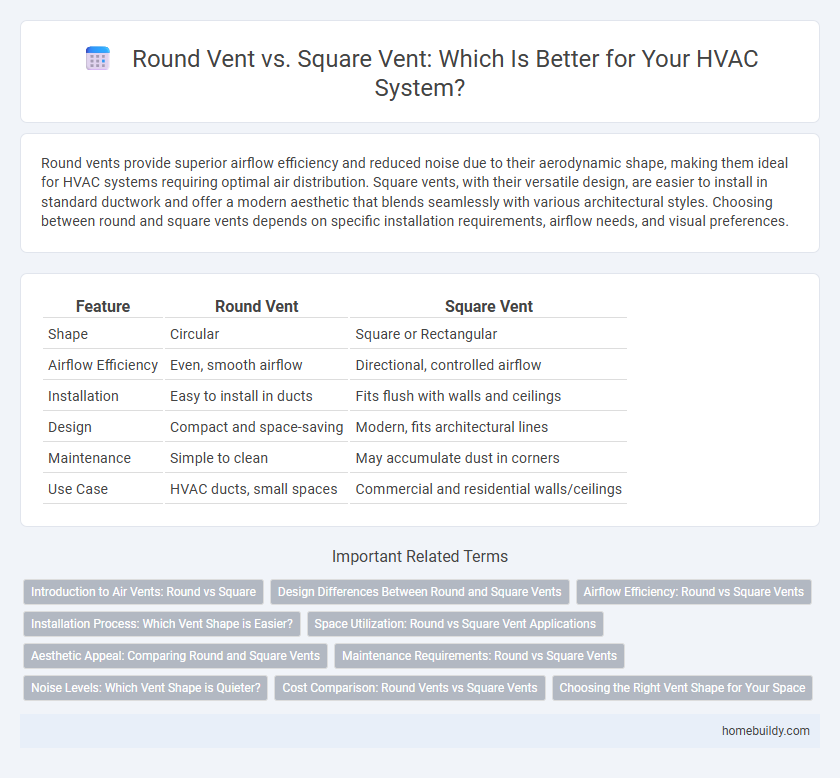Click the 'Square Vent' column header
Image resolution: width=840 pixels, height=778 pixels.
coord(488,307)
